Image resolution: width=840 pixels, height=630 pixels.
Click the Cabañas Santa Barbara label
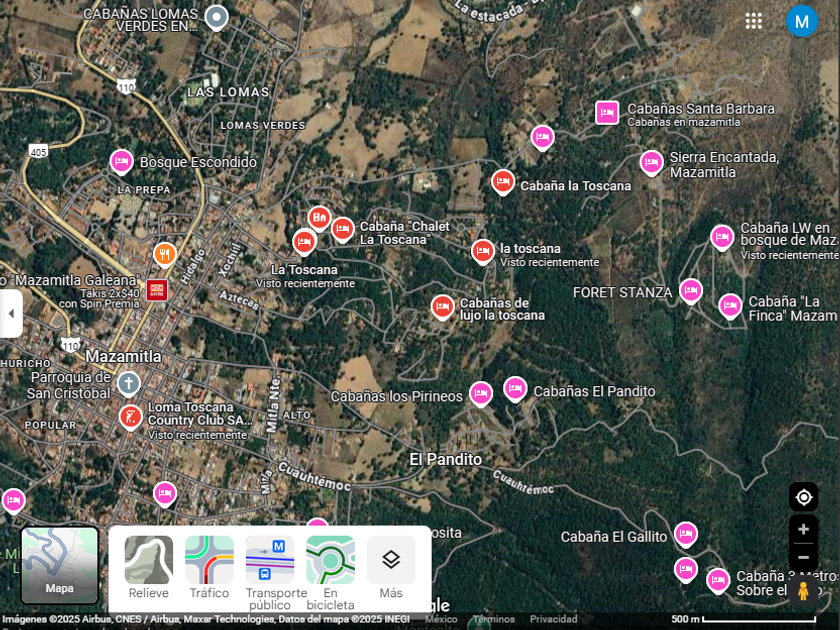(701, 109)
